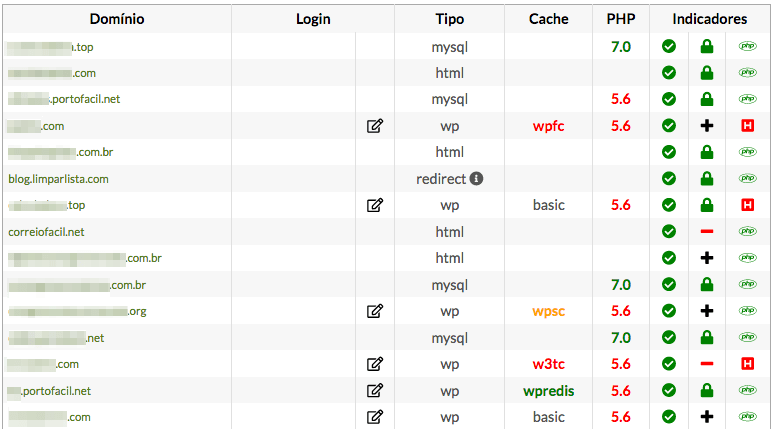Viewport: 774px width, 429px height.
Task: Click the plus indicator in wpsc row
Action: coord(707,311)
